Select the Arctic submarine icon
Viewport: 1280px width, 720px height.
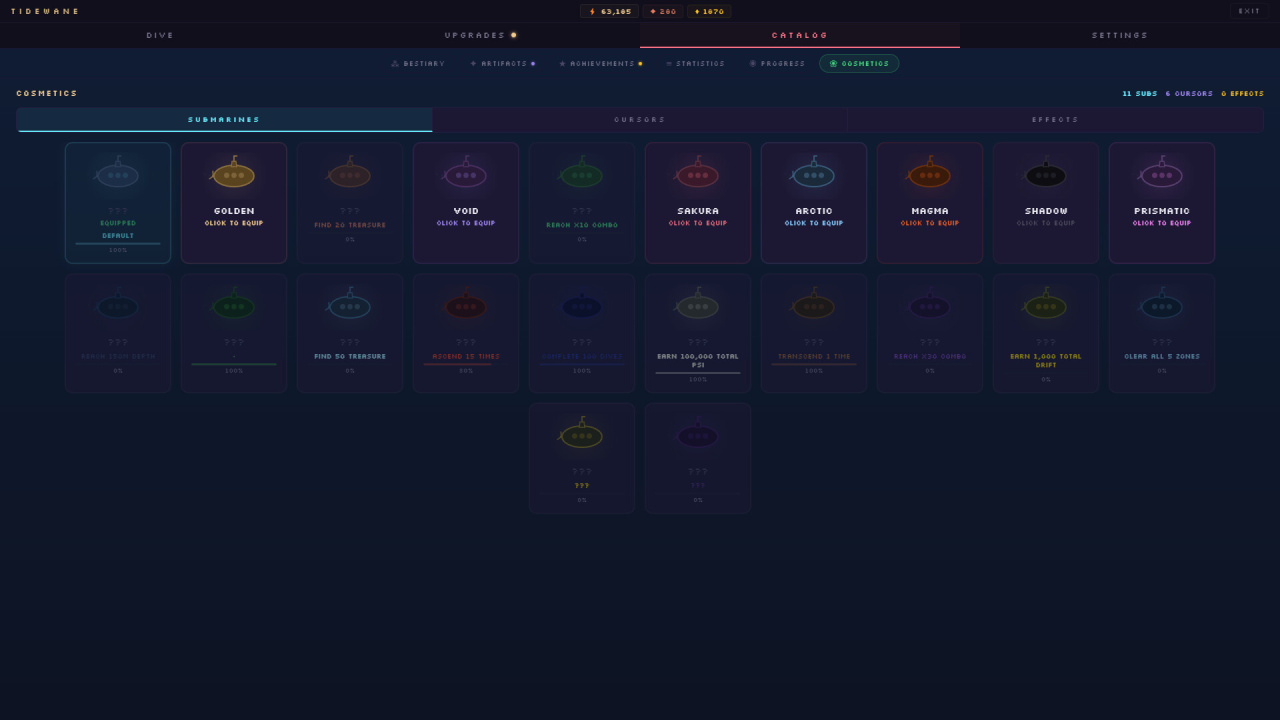coord(813,175)
